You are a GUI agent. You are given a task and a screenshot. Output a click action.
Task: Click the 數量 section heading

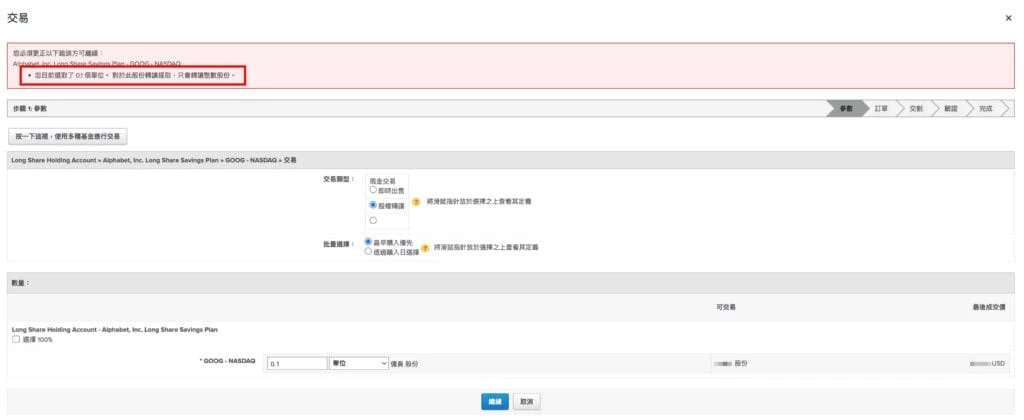point(21,283)
